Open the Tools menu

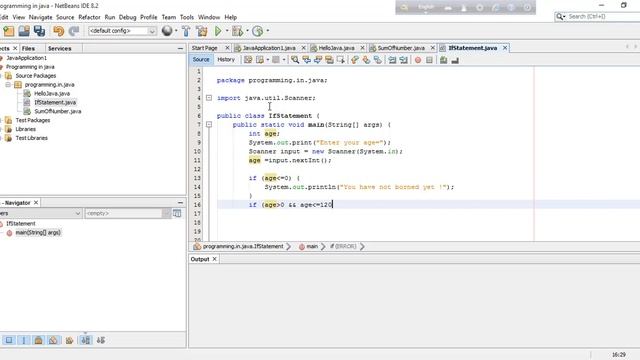click(187, 17)
